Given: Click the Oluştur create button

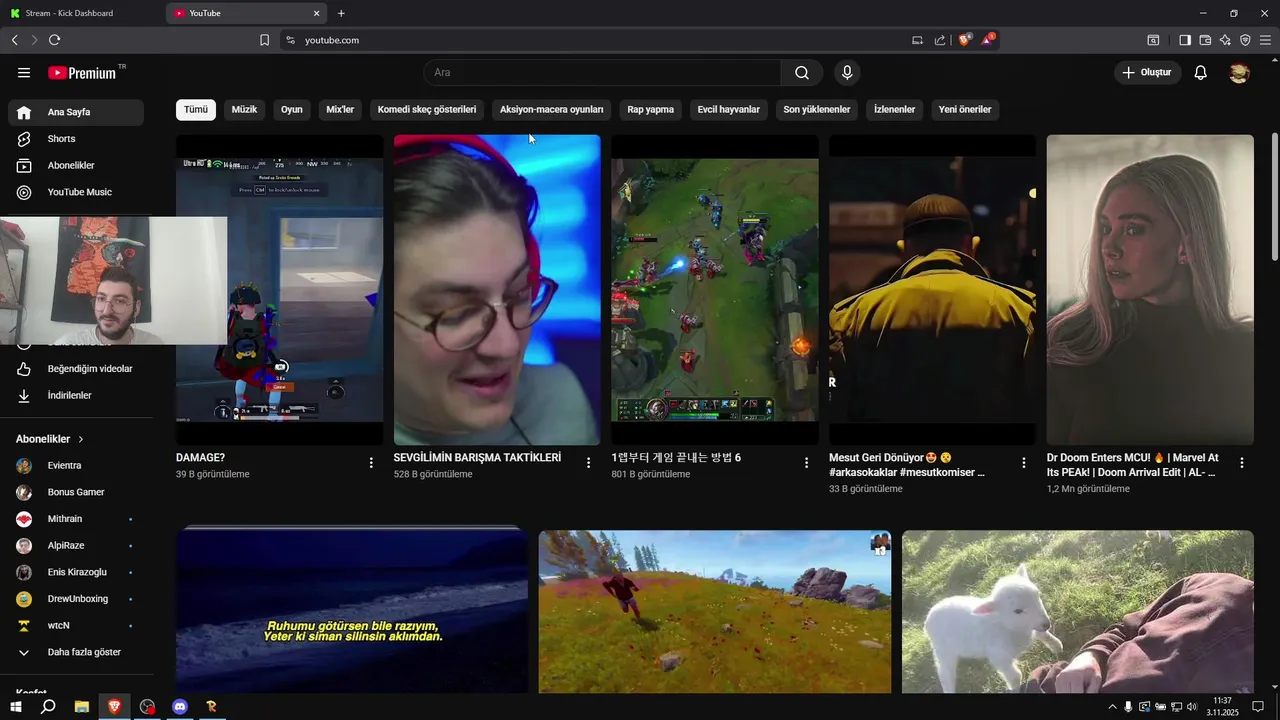Looking at the screenshot, I should point(1148,73).
